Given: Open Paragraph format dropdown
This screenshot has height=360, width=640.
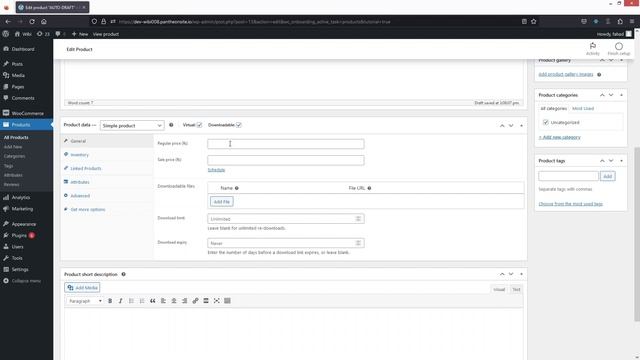Looking at the screenshot, I should coord(84,301).
